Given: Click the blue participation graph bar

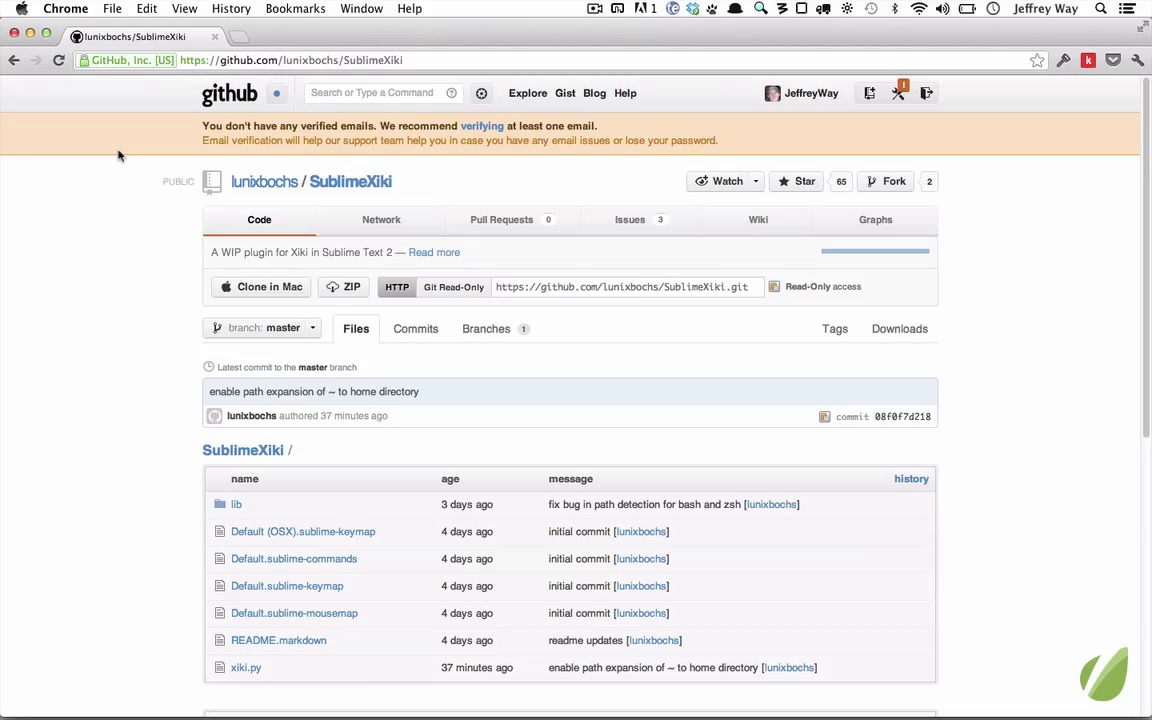Looking at the screenshot, I should coord(875,251).
